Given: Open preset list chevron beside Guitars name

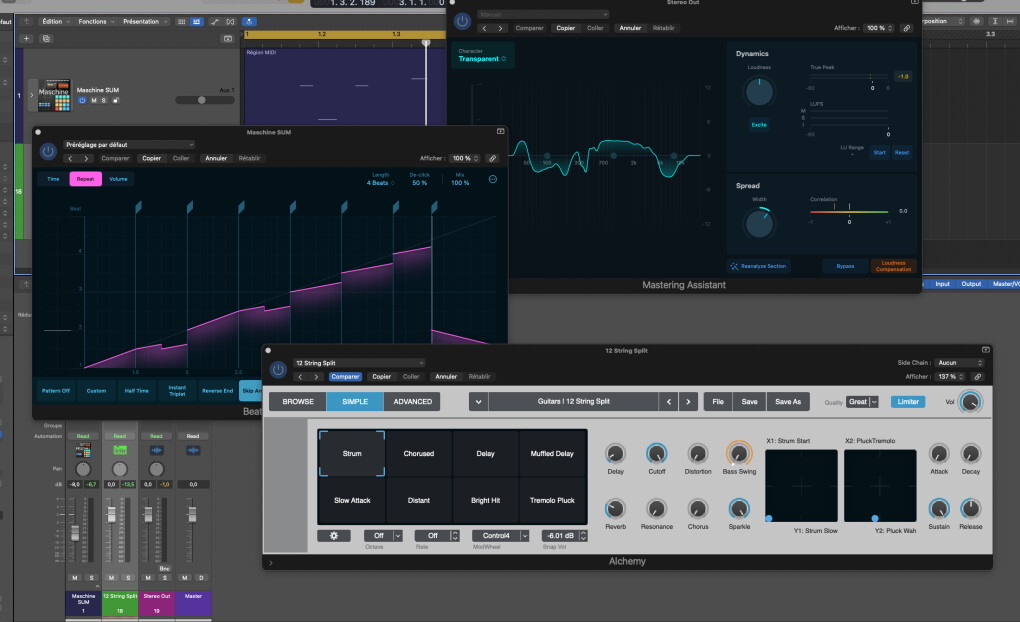Looking at the screenshot, I should point(479,401).
